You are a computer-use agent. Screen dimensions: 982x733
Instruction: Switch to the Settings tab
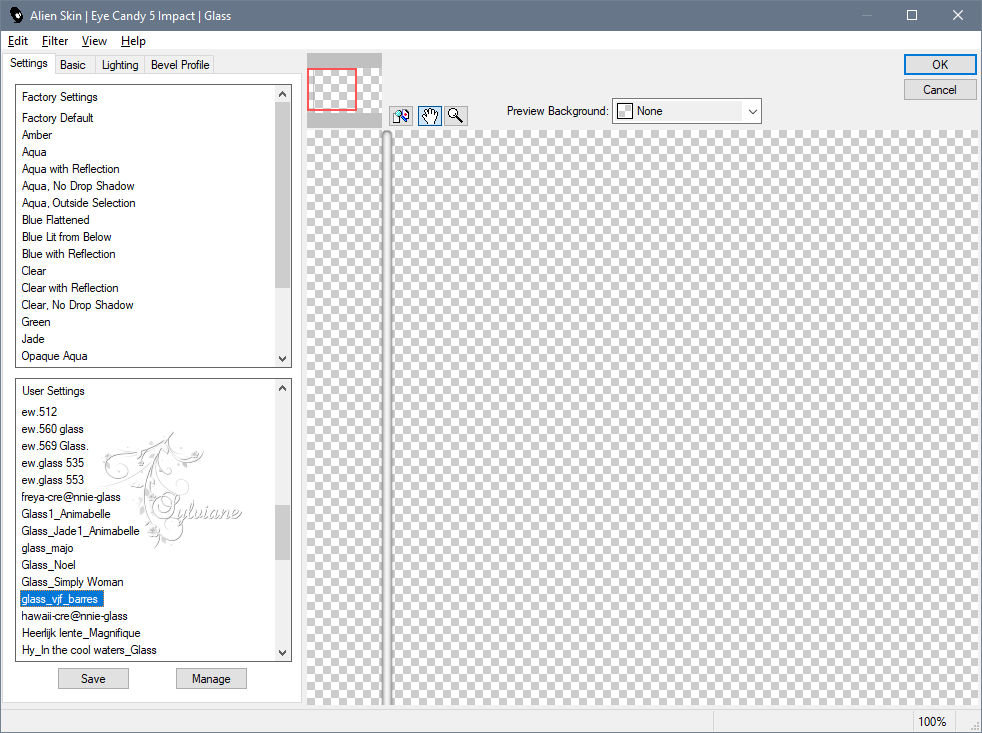28,63
